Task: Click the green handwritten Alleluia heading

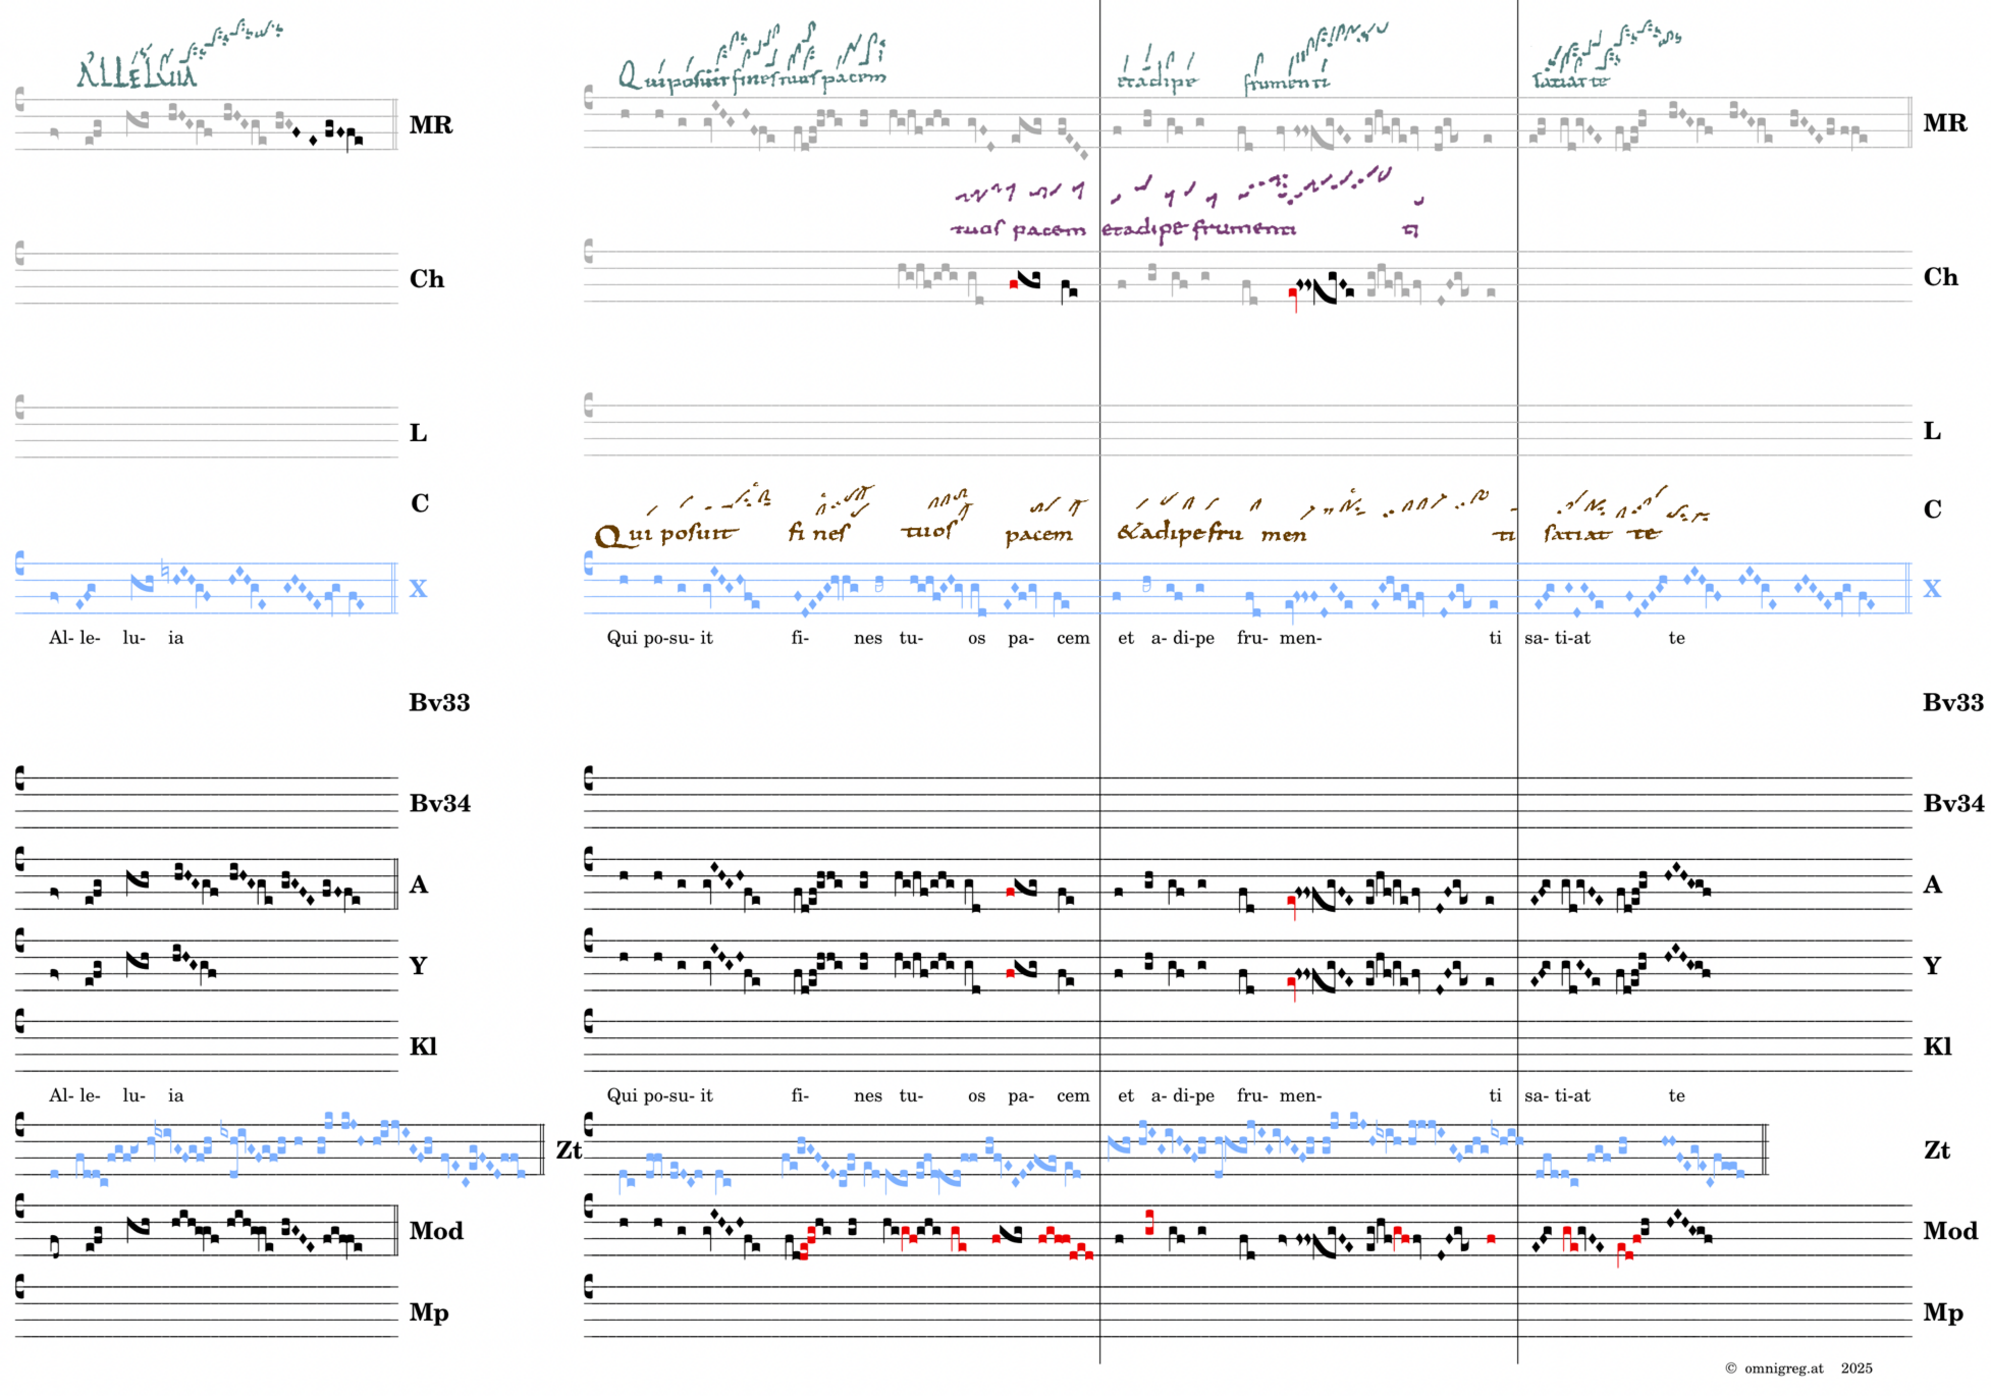Action: (x=137, y=74)
